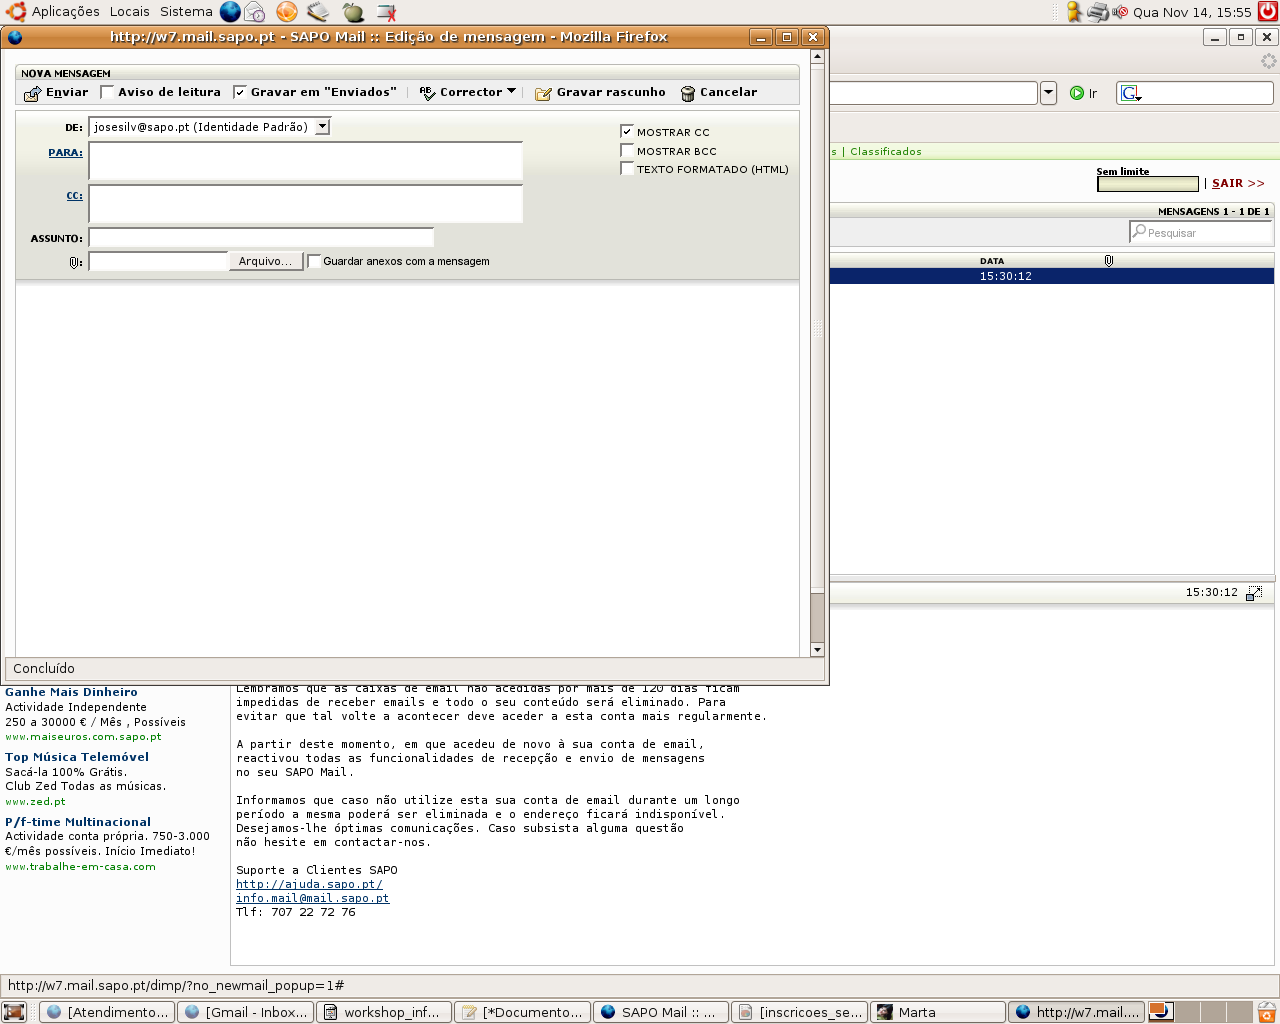Click the compose scrollbar down arrow
The image size is (1280, 1024).
tap(817, 650)
